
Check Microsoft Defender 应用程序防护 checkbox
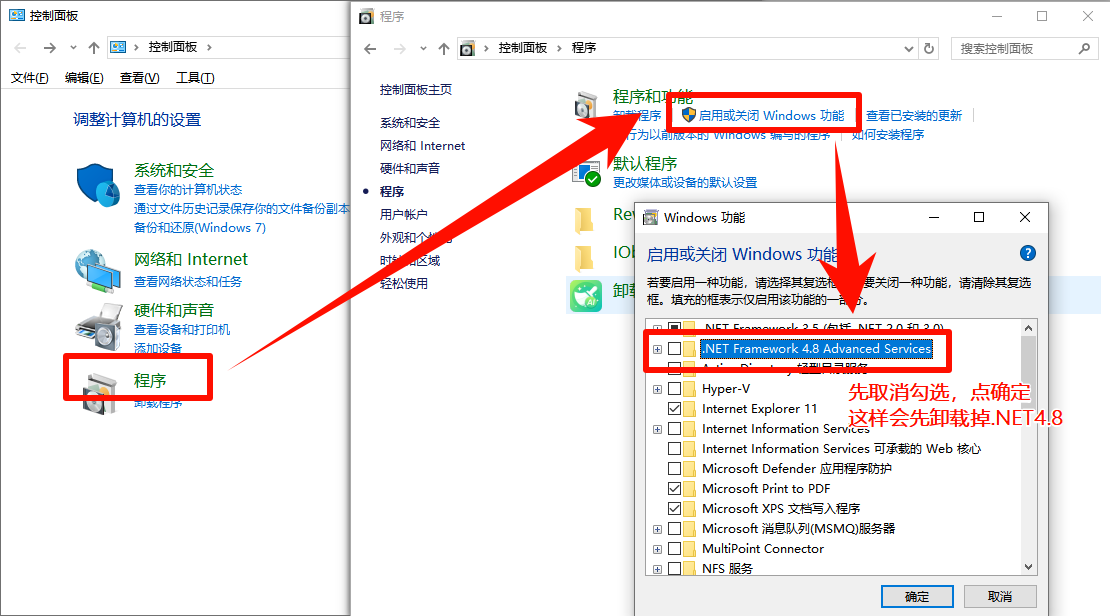coord(675,469)
